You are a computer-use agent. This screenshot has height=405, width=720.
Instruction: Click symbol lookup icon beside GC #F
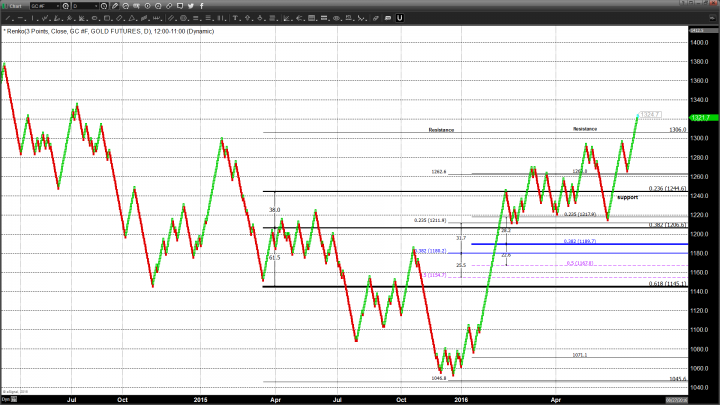coord(66,6)
